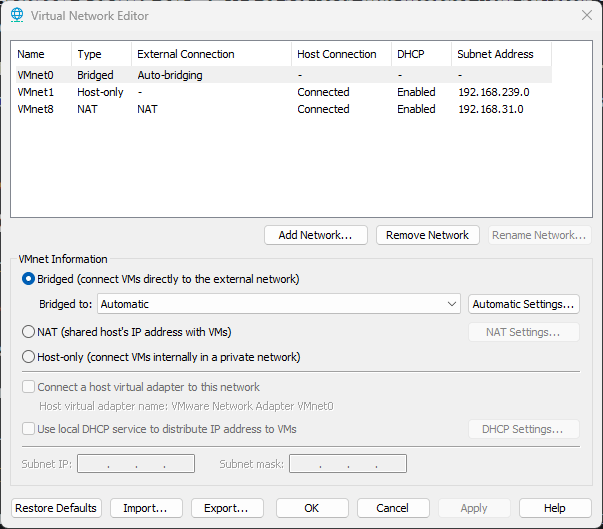The image size is (603, 529).
Task: Select the Bridged radio button
Action: coord(29,279)
